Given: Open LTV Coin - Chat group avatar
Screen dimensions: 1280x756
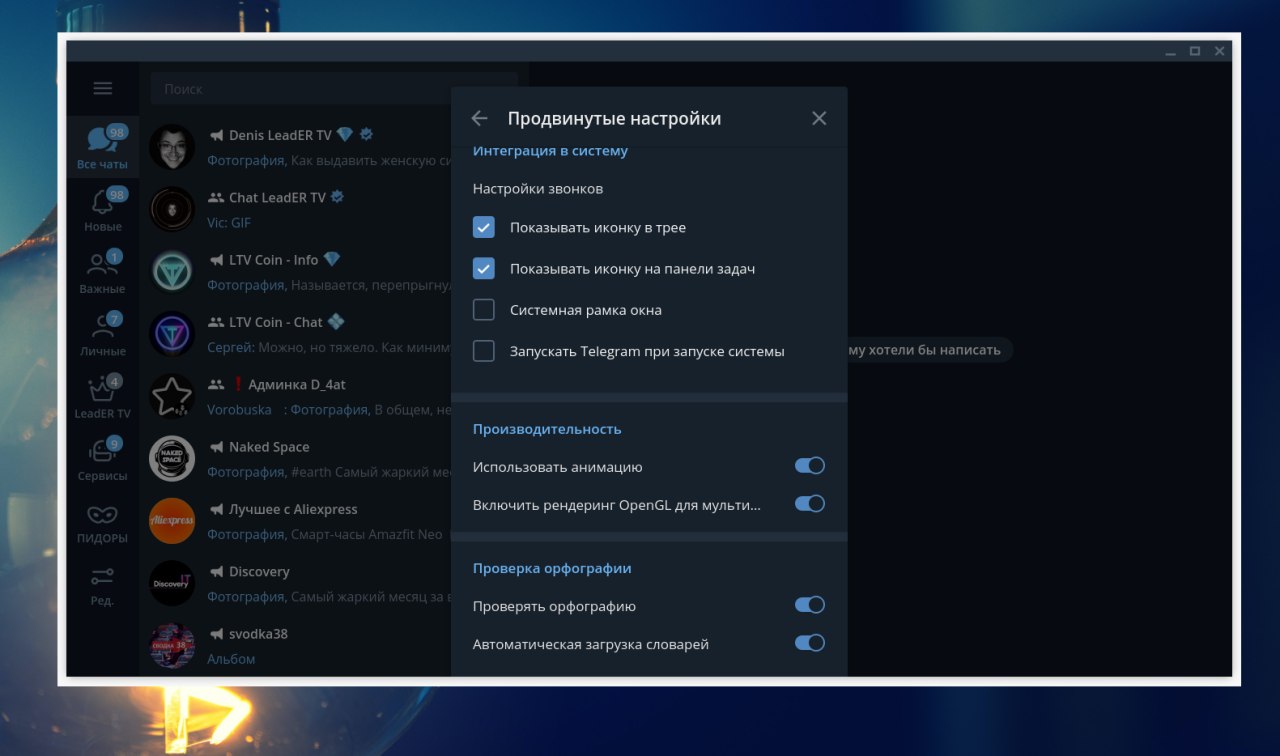Looking at the screenshot, I should coord(172,334).
